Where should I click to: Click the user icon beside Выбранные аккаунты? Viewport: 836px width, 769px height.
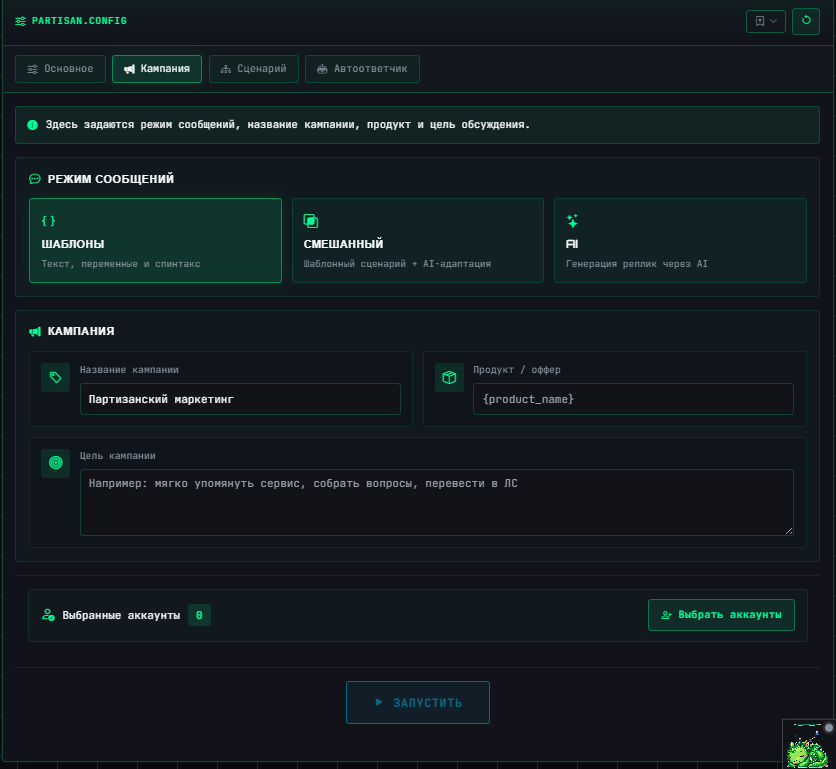[x=48, y=615]
